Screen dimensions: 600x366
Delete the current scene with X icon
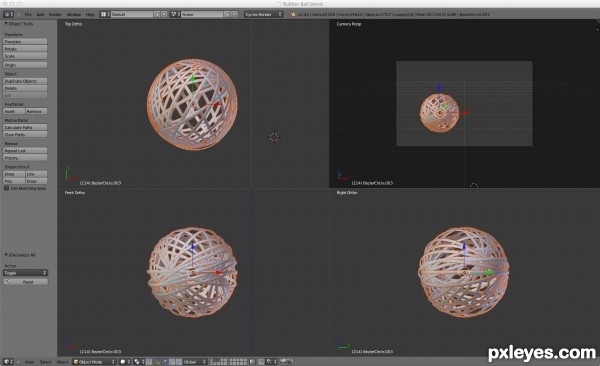(x=234, y=14)
